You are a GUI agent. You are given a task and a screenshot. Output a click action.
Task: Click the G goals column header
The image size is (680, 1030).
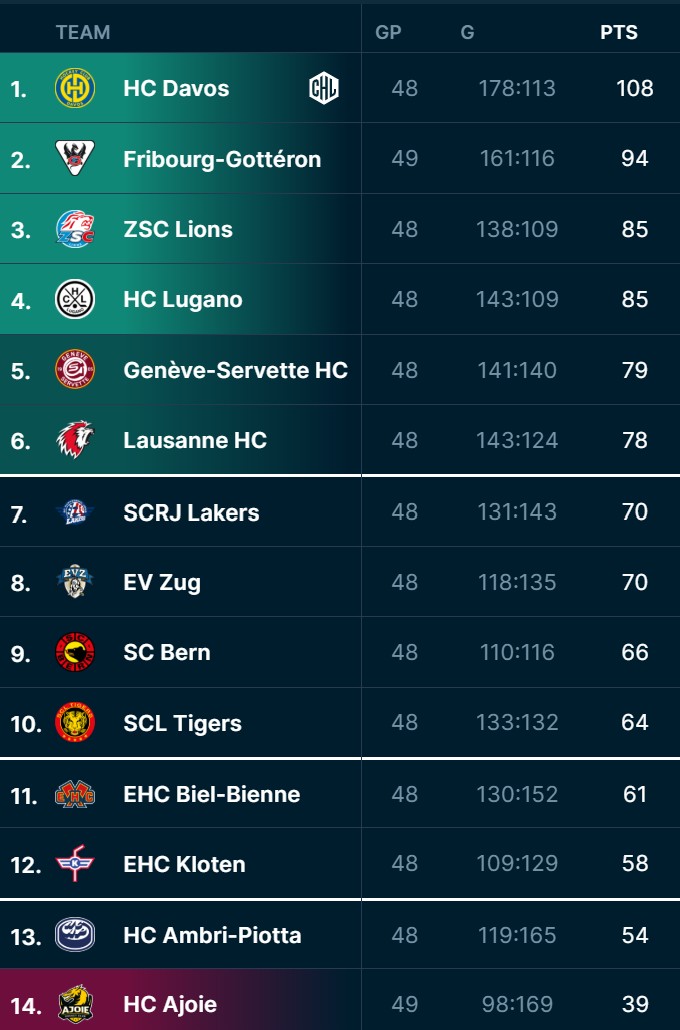(467, 32)
